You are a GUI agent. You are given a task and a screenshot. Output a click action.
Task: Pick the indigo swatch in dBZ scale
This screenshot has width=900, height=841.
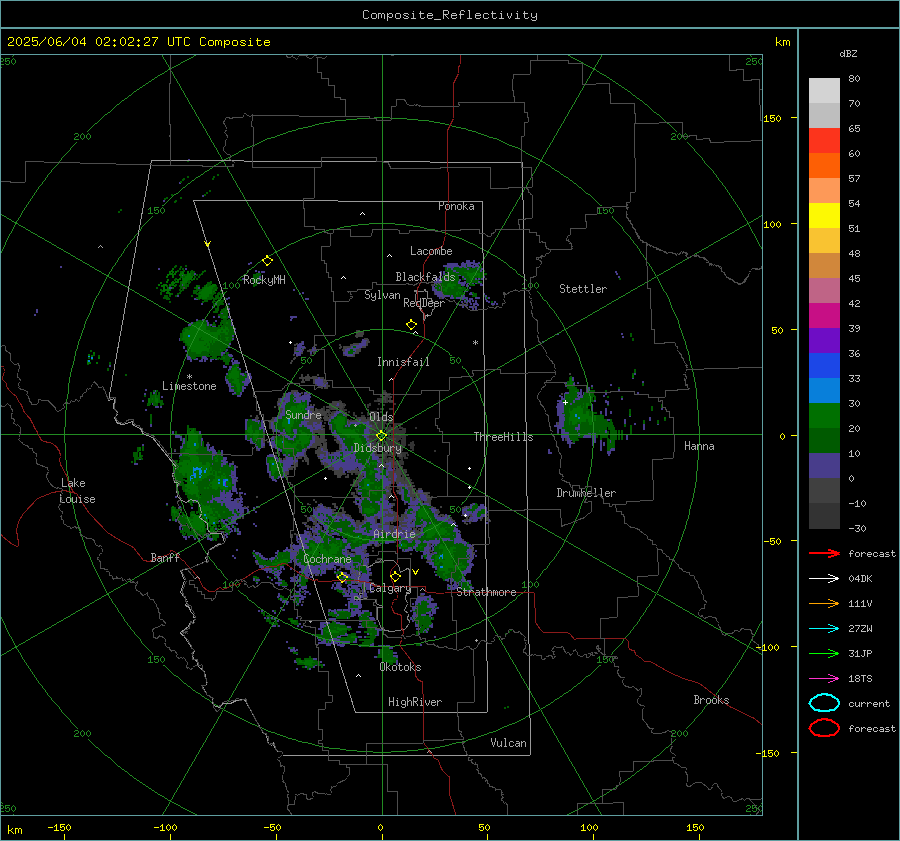[824, 465]
